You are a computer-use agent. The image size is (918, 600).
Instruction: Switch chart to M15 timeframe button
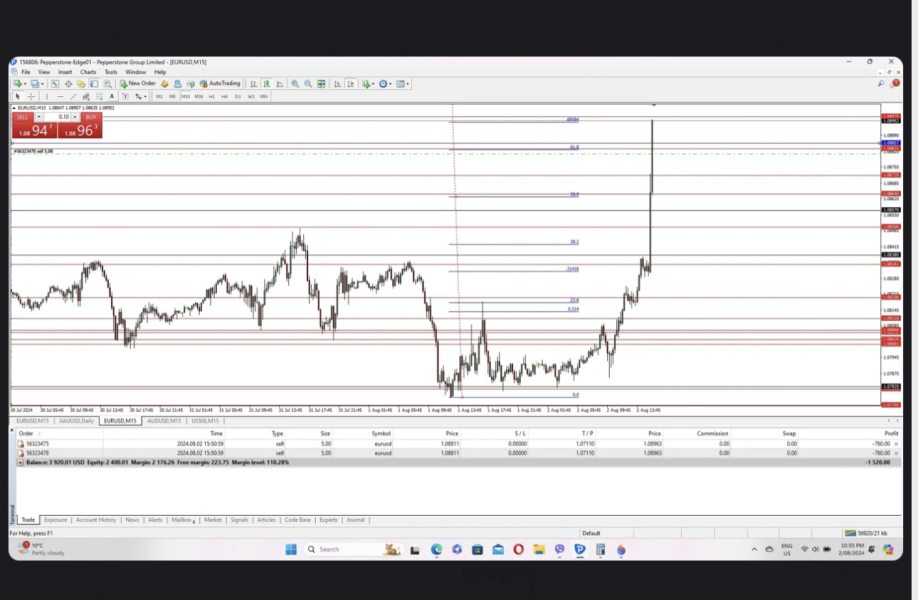[x=185, y=97]
